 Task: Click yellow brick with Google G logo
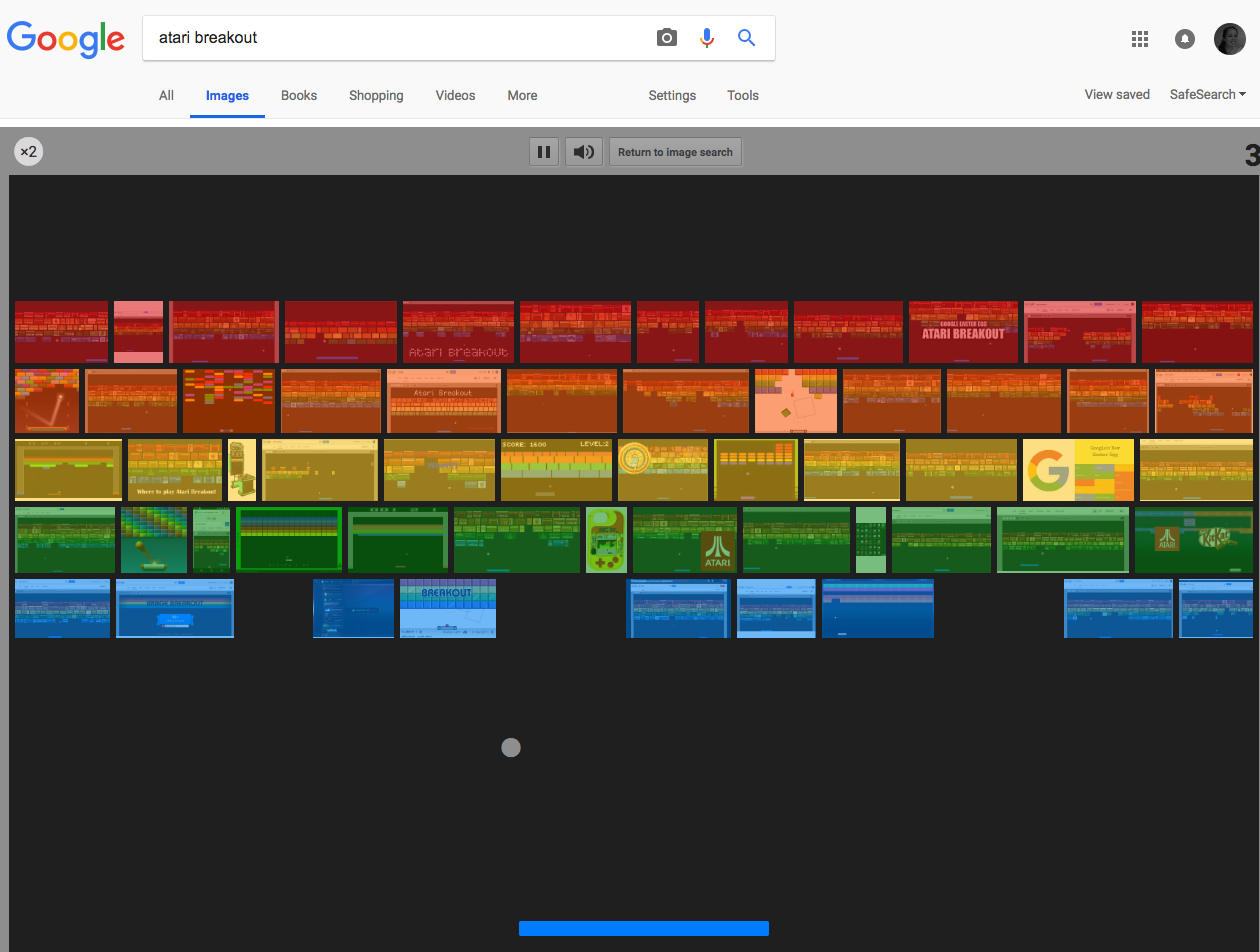tap(1078, 470)
